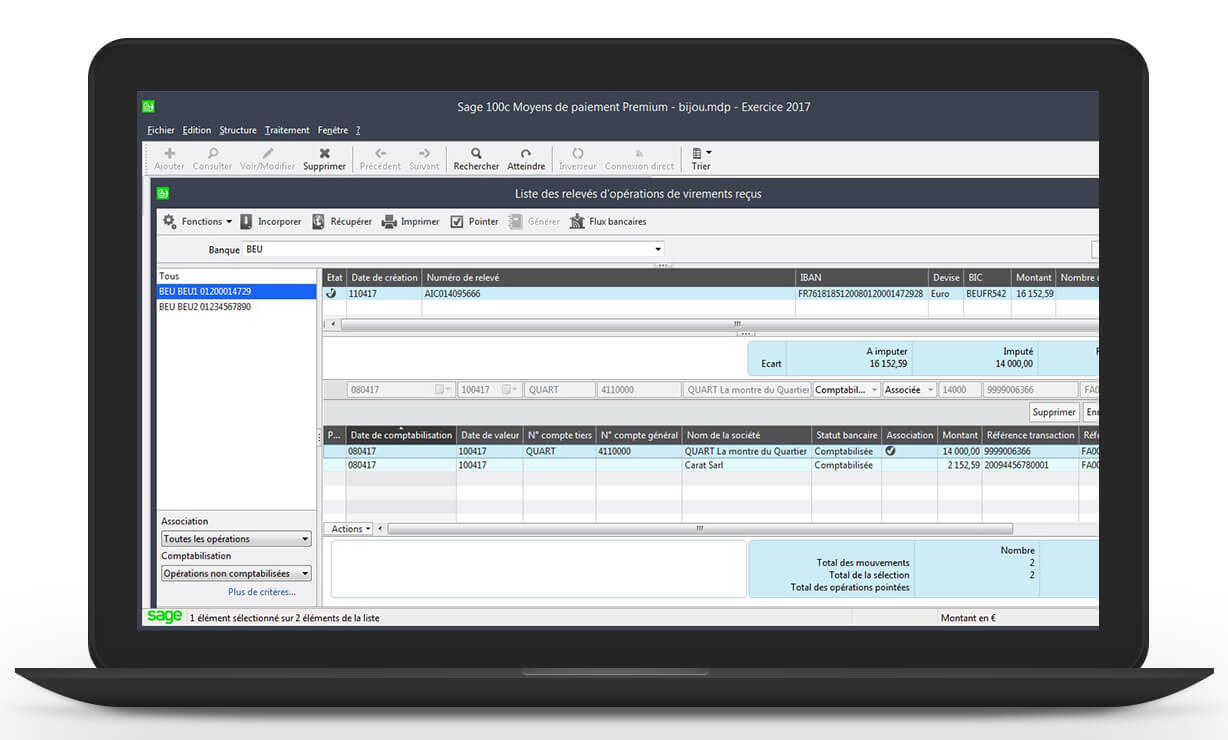1228x740 pixels.
Task: Open the Associée dropdown in edit row
Action: [909, 390]
